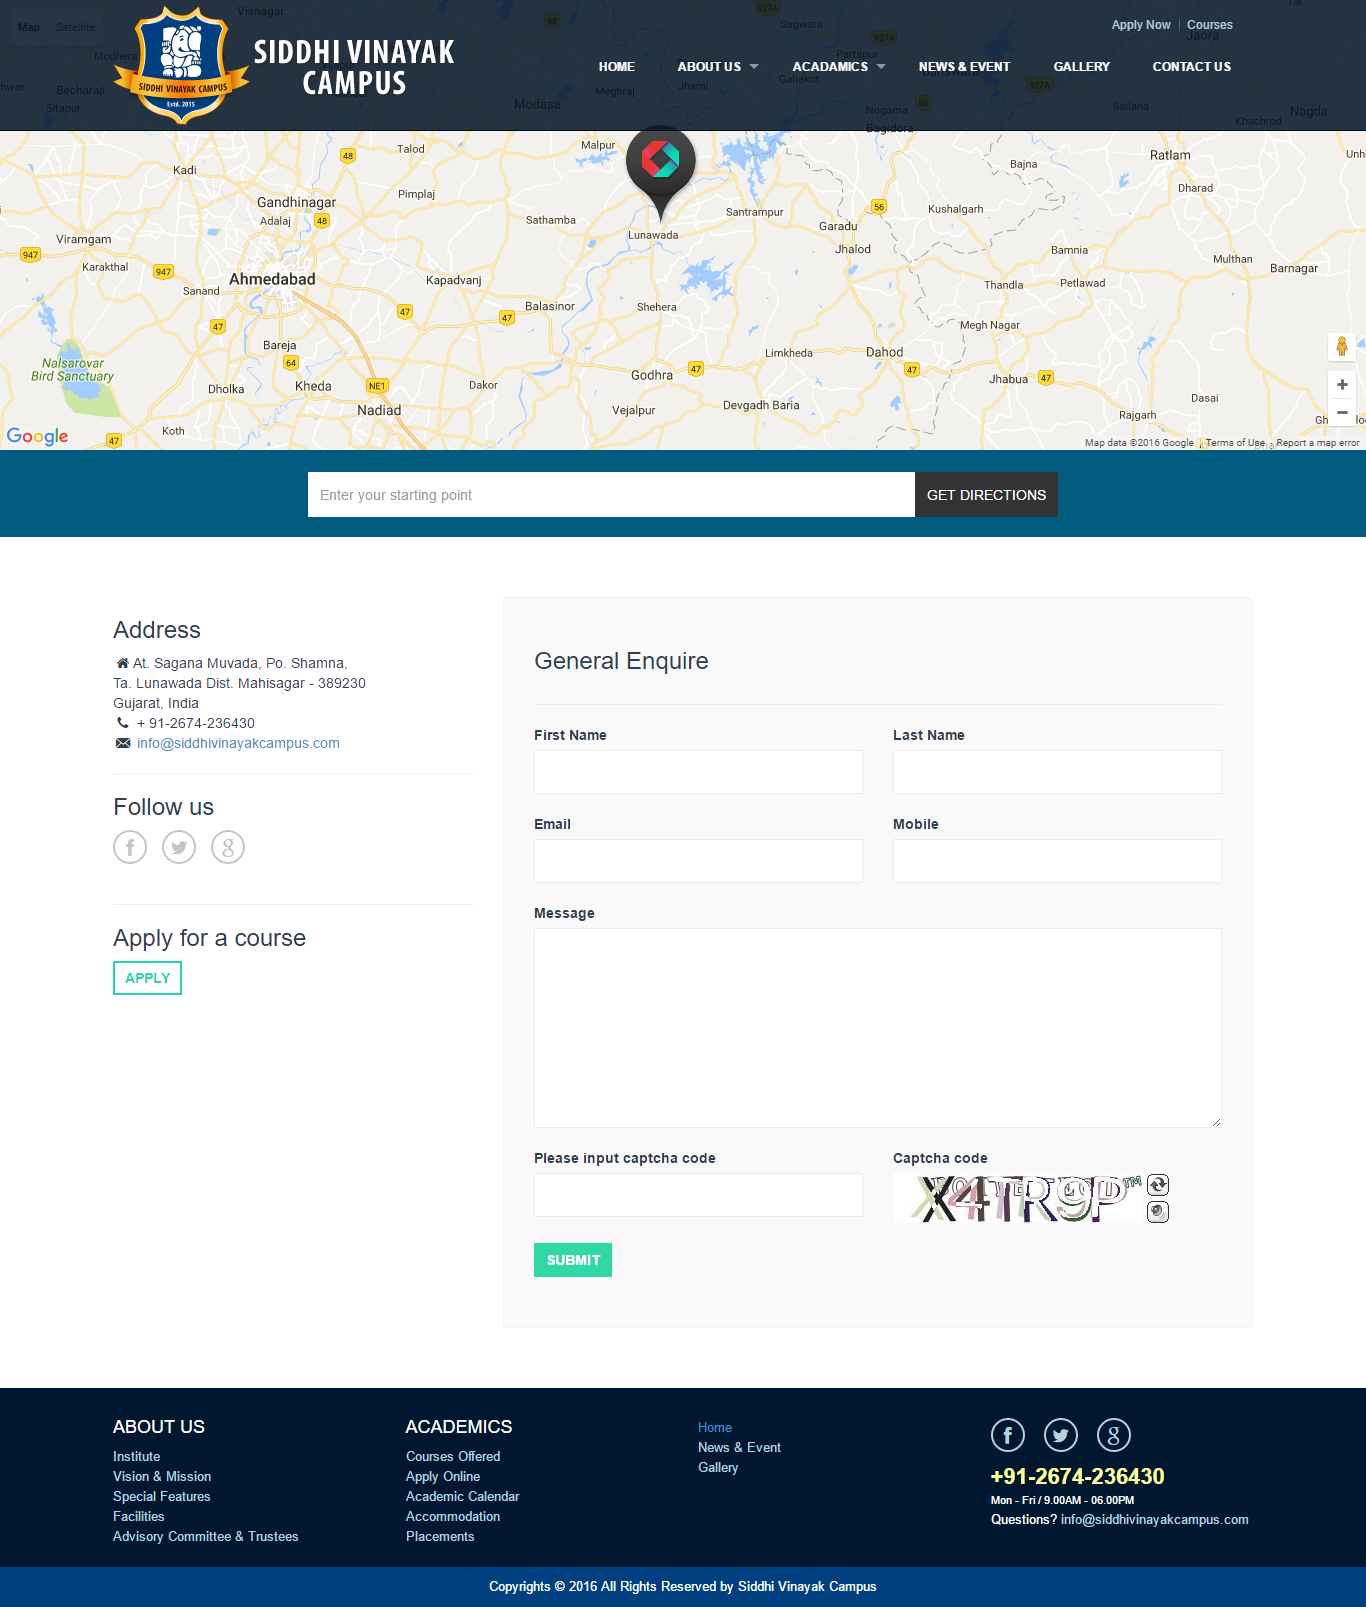1366x1607 pixels.
Task: Open the footer Courses Offered link
Action: tap(453, 1456)
